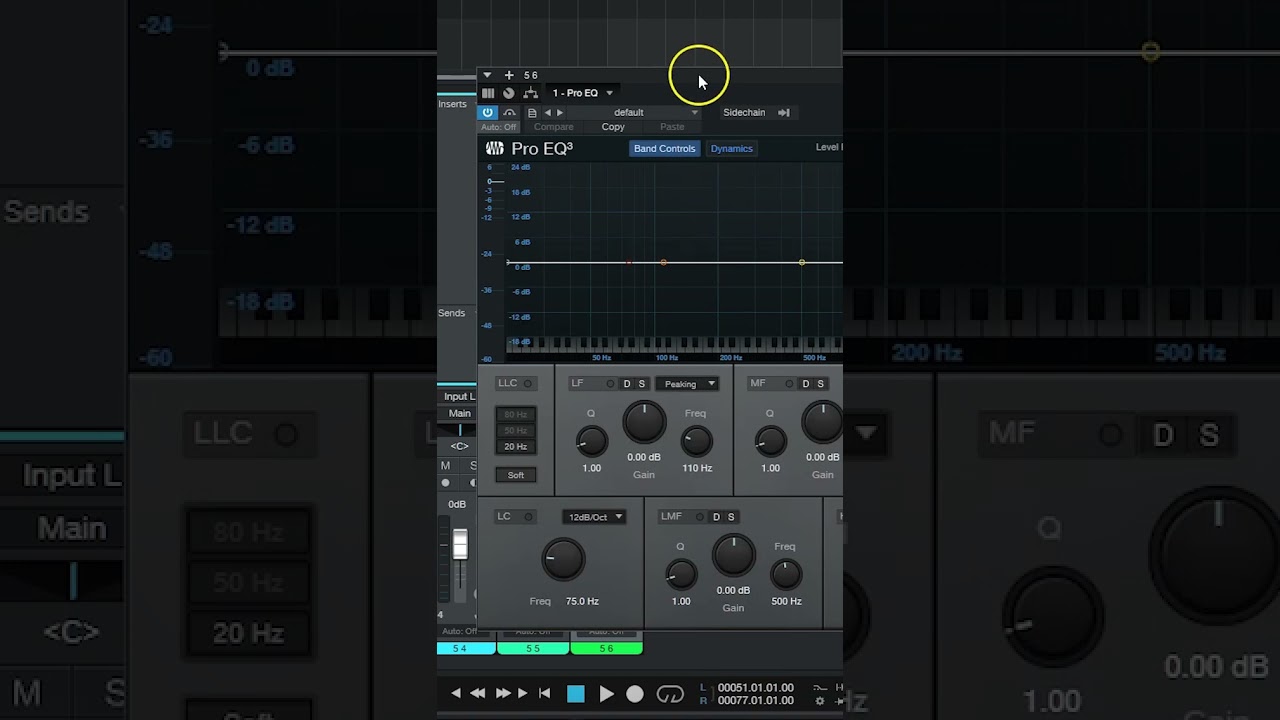Click the macro knob icon
Screen dimensions: 1280x720
point(508,93)
